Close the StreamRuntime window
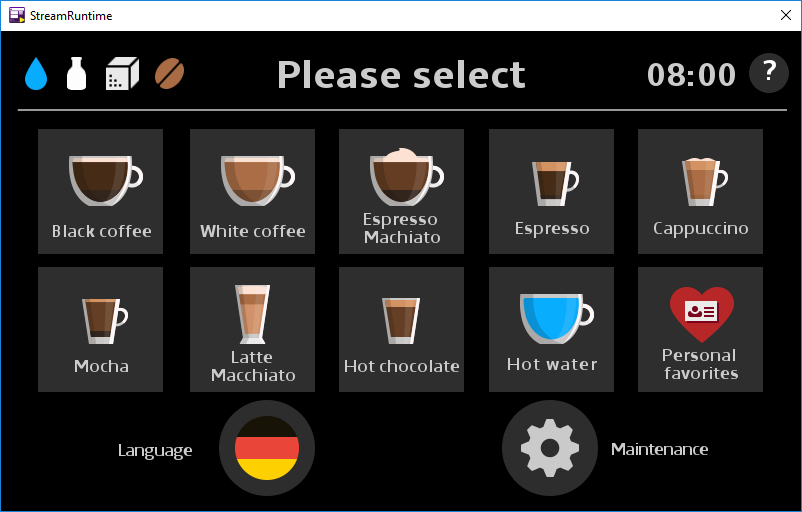 [786, 15]
